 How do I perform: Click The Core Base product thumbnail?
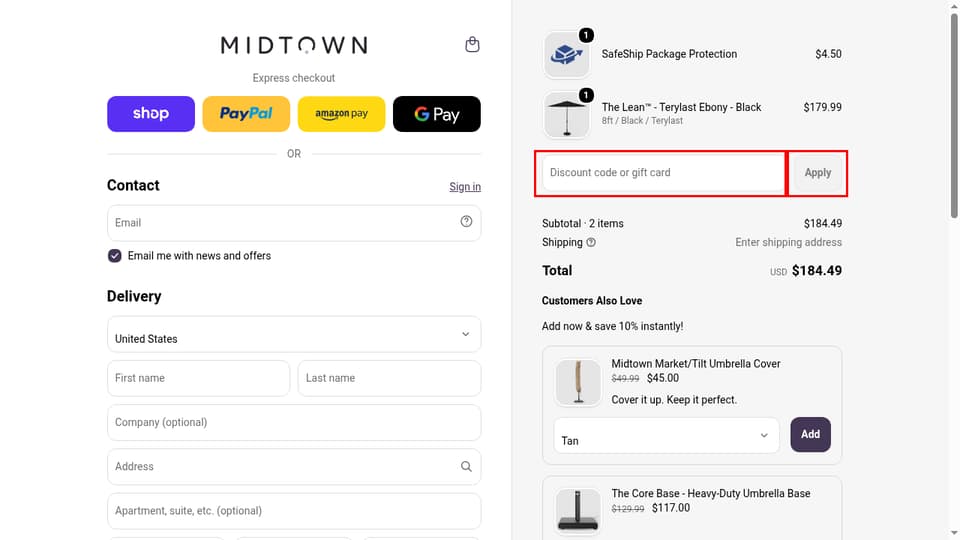578,512
